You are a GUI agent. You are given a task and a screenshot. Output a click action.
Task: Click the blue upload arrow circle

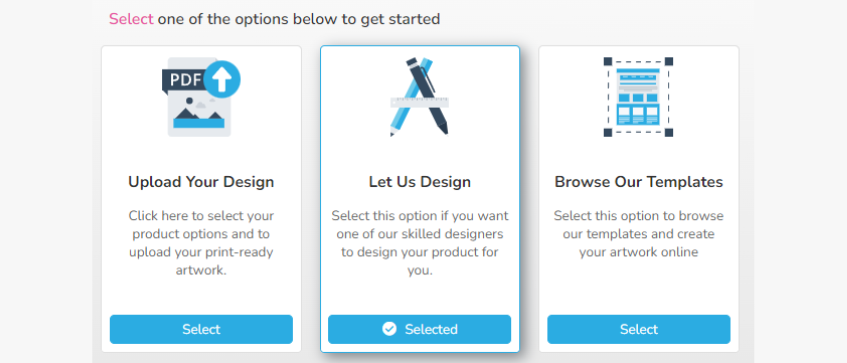coord(222,79)
